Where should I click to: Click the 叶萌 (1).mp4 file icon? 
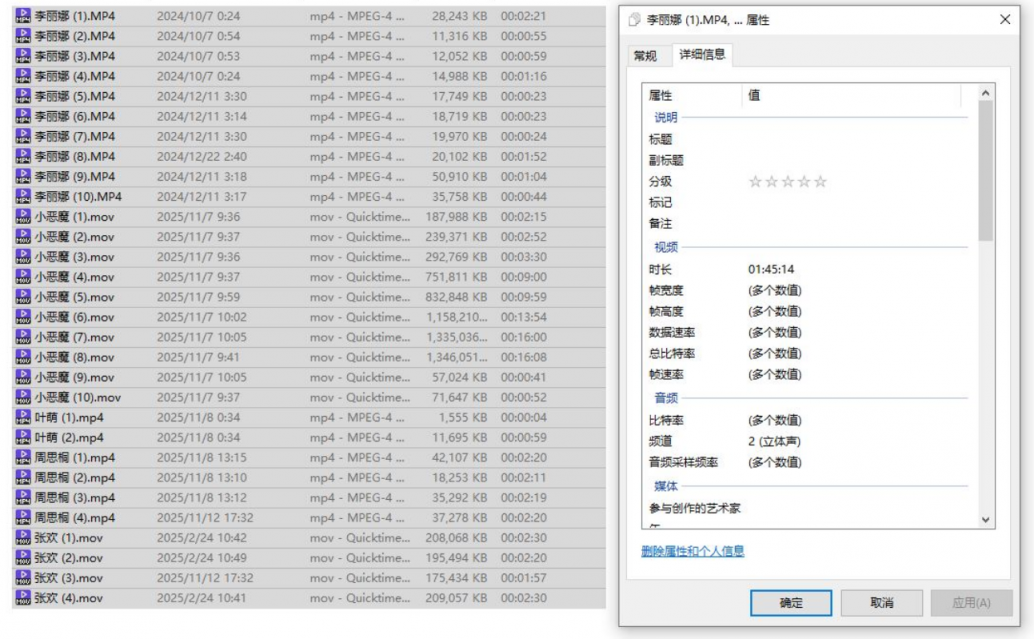[23, 418]
